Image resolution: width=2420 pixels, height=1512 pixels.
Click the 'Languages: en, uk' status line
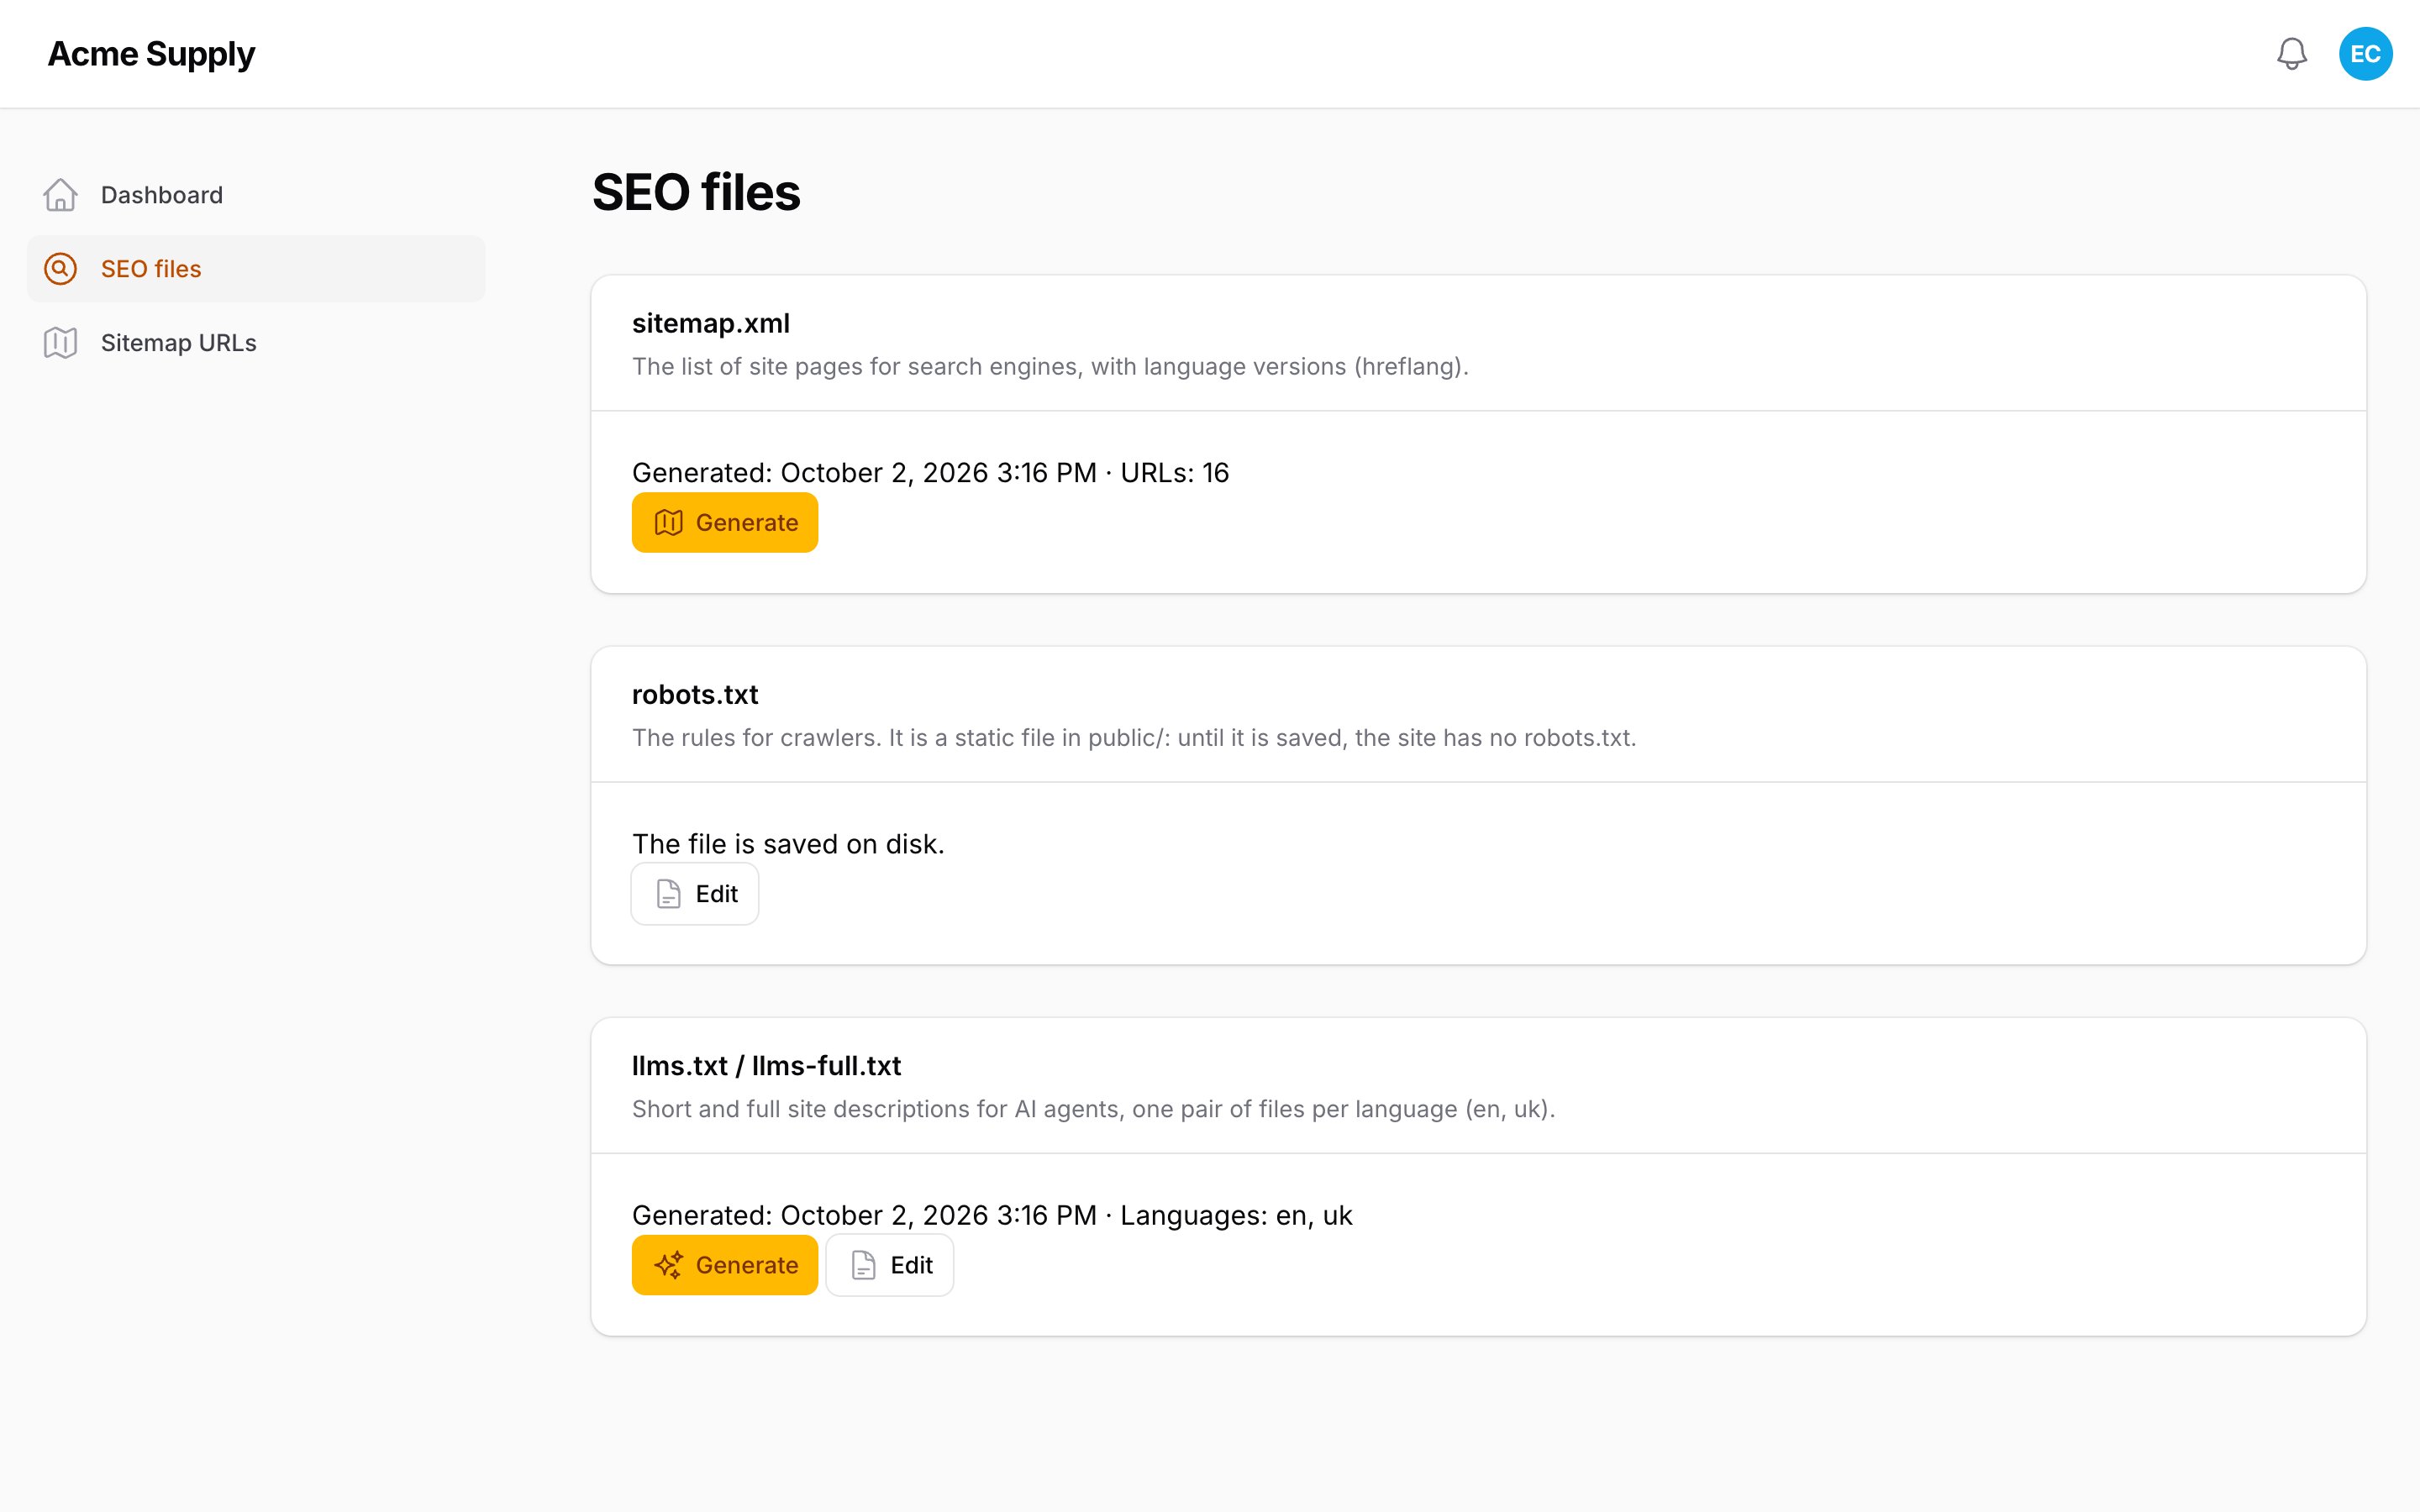click(992, 1215)
